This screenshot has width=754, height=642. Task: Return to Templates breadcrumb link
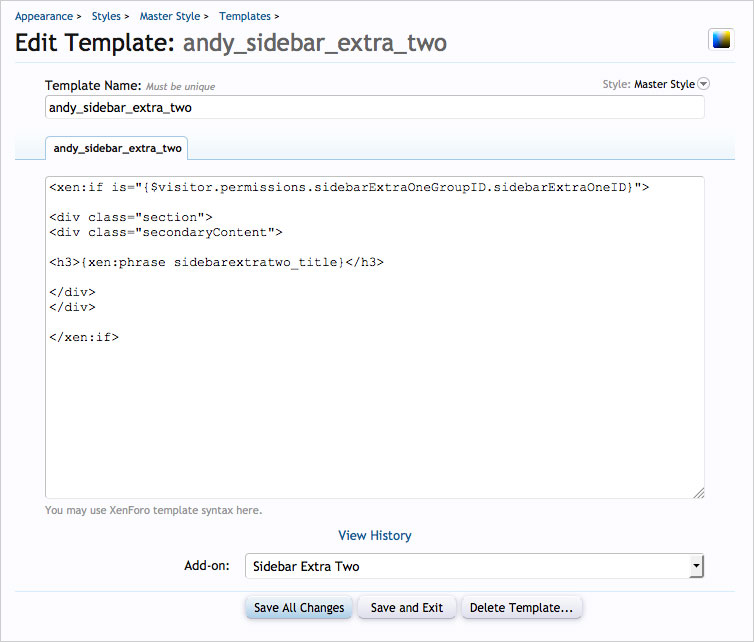click(x=245, y=16)
